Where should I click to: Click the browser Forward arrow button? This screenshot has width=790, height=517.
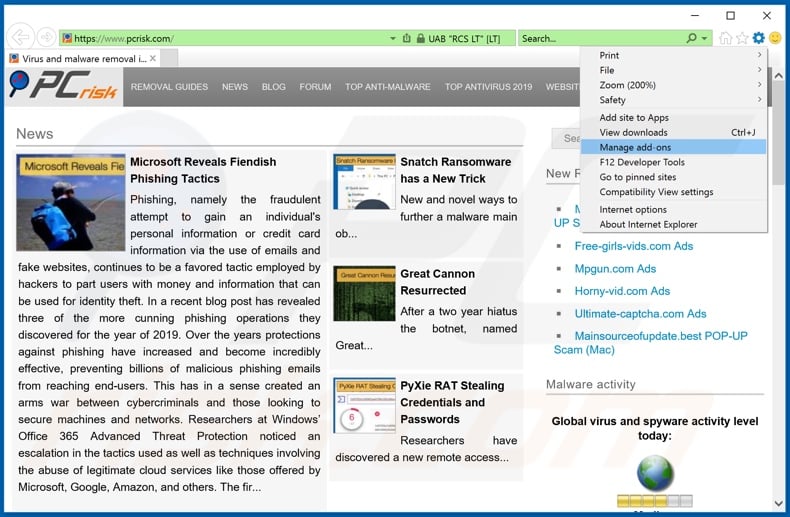point(46,37)
